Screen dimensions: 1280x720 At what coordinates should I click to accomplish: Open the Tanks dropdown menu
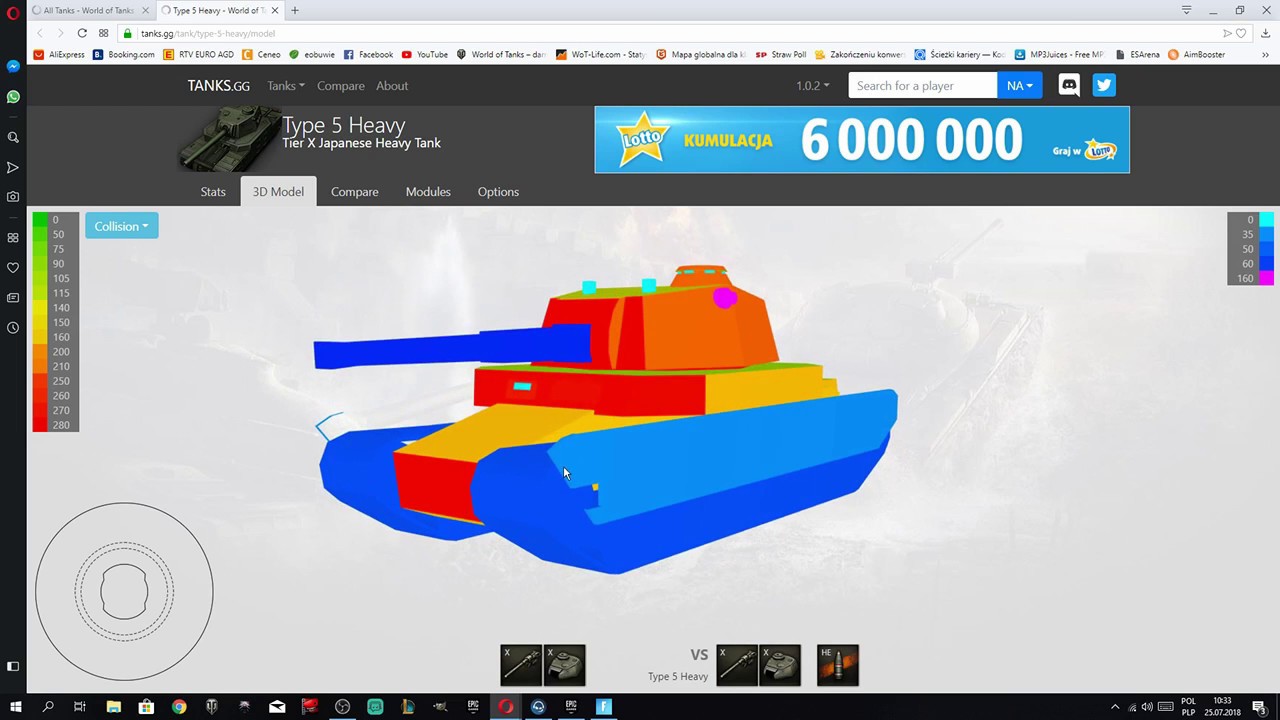tap(286, 86)
